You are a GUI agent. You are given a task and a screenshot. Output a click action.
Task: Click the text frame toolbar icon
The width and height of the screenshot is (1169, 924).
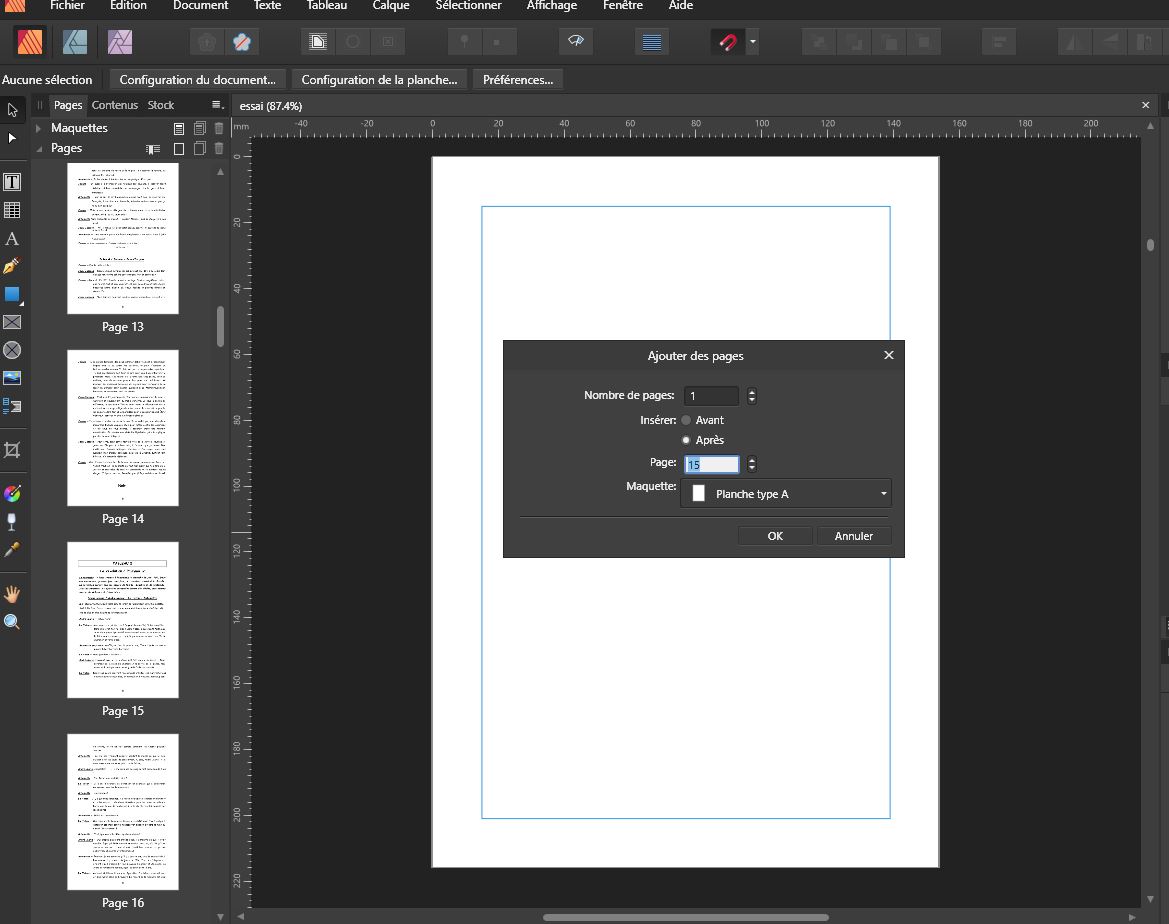pyautogui.click(x=318, y=42)
